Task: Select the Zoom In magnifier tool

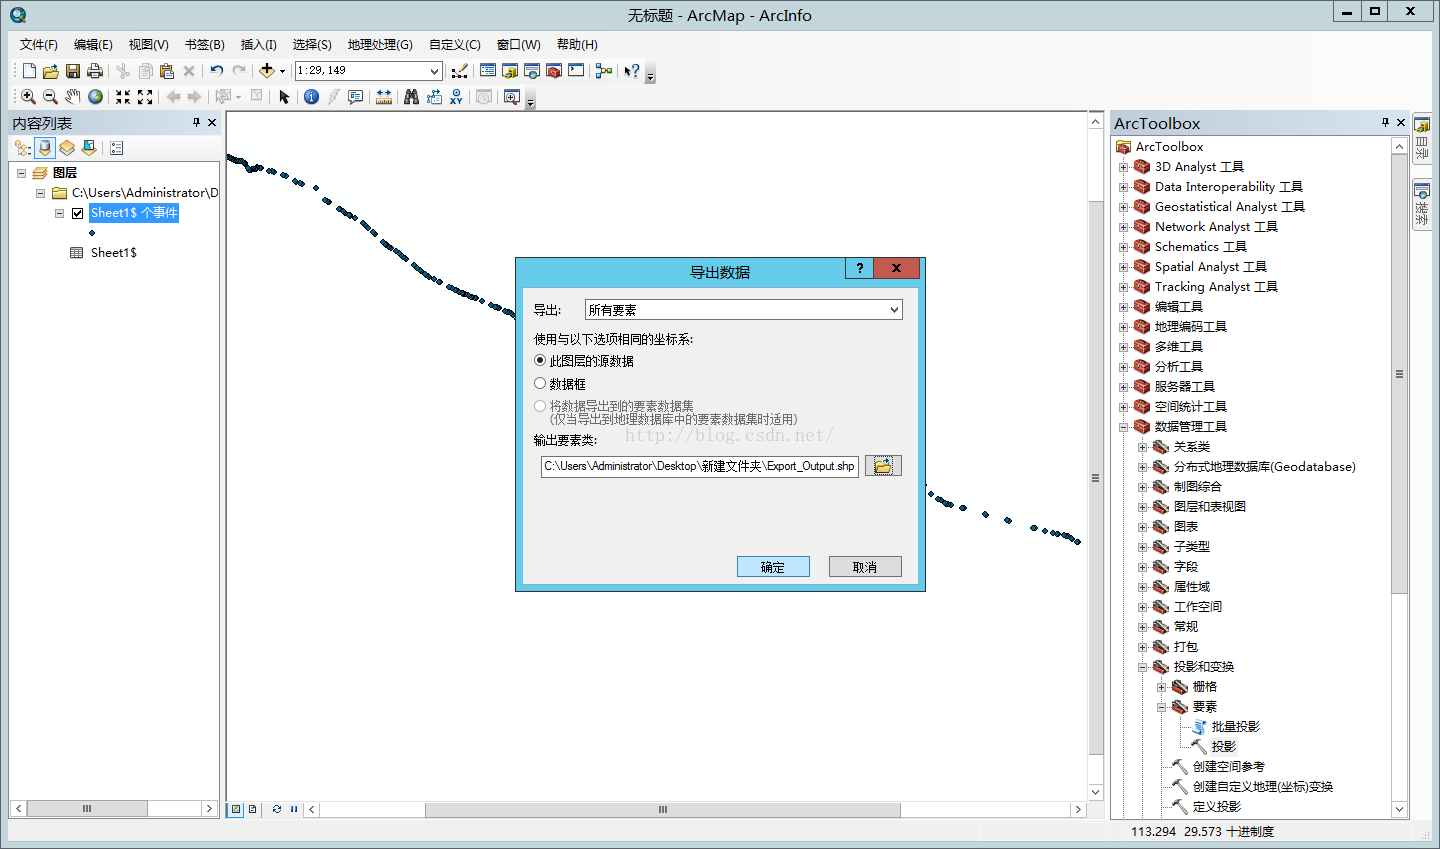Action: 28,97
